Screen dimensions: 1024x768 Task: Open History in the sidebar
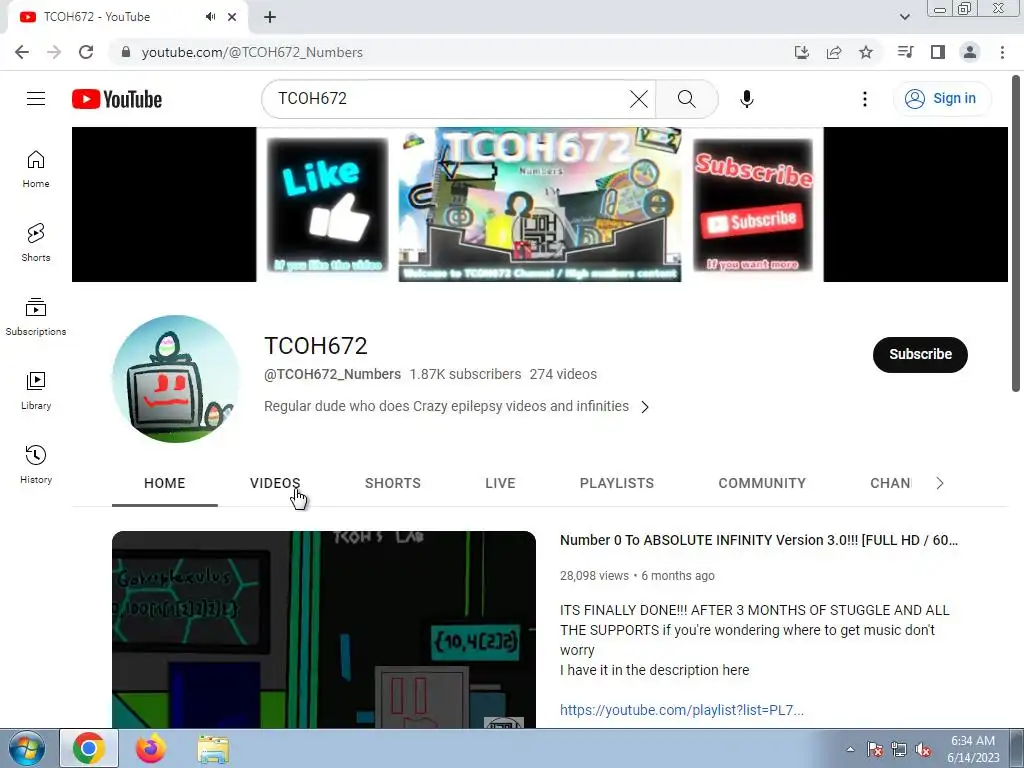36,464
